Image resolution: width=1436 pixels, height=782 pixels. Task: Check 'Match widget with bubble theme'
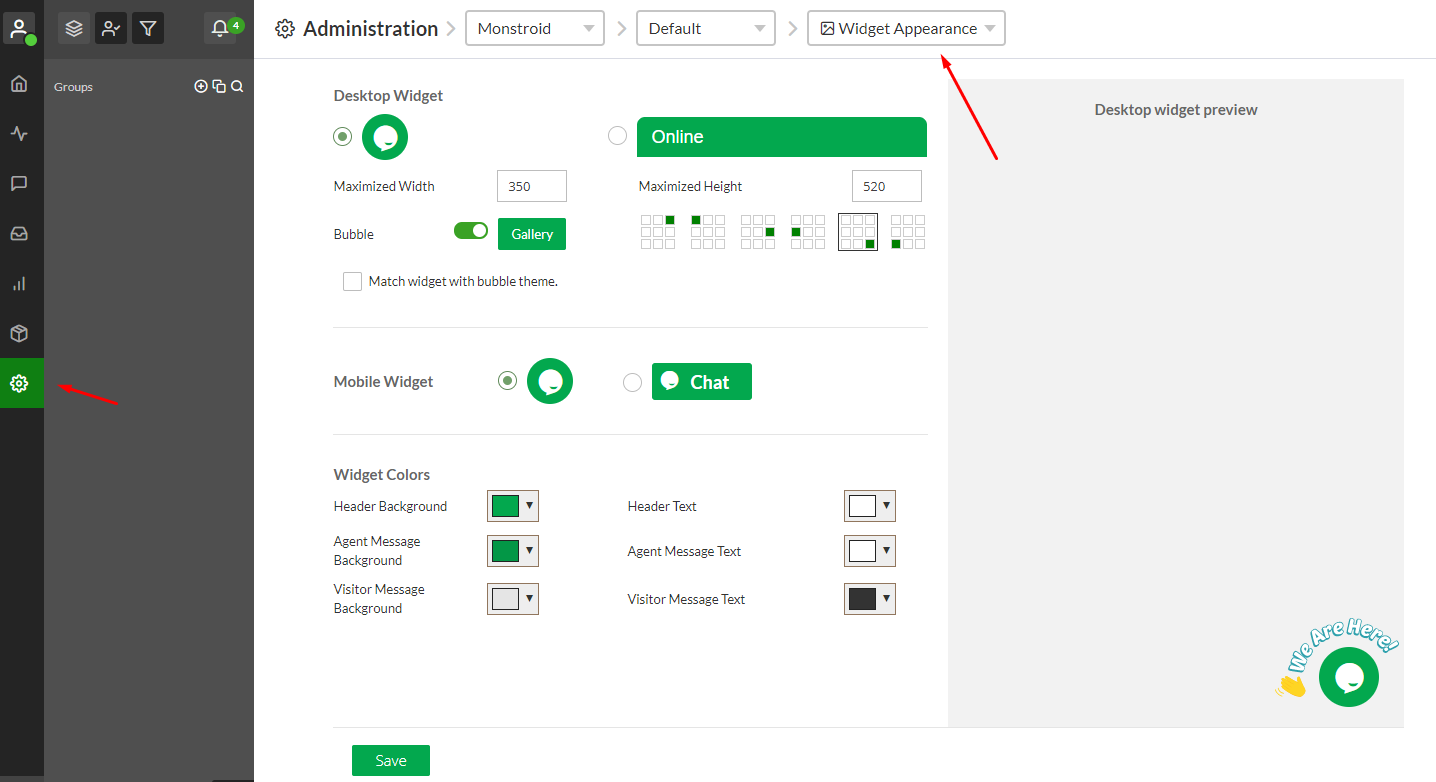(x=352, y=282)
